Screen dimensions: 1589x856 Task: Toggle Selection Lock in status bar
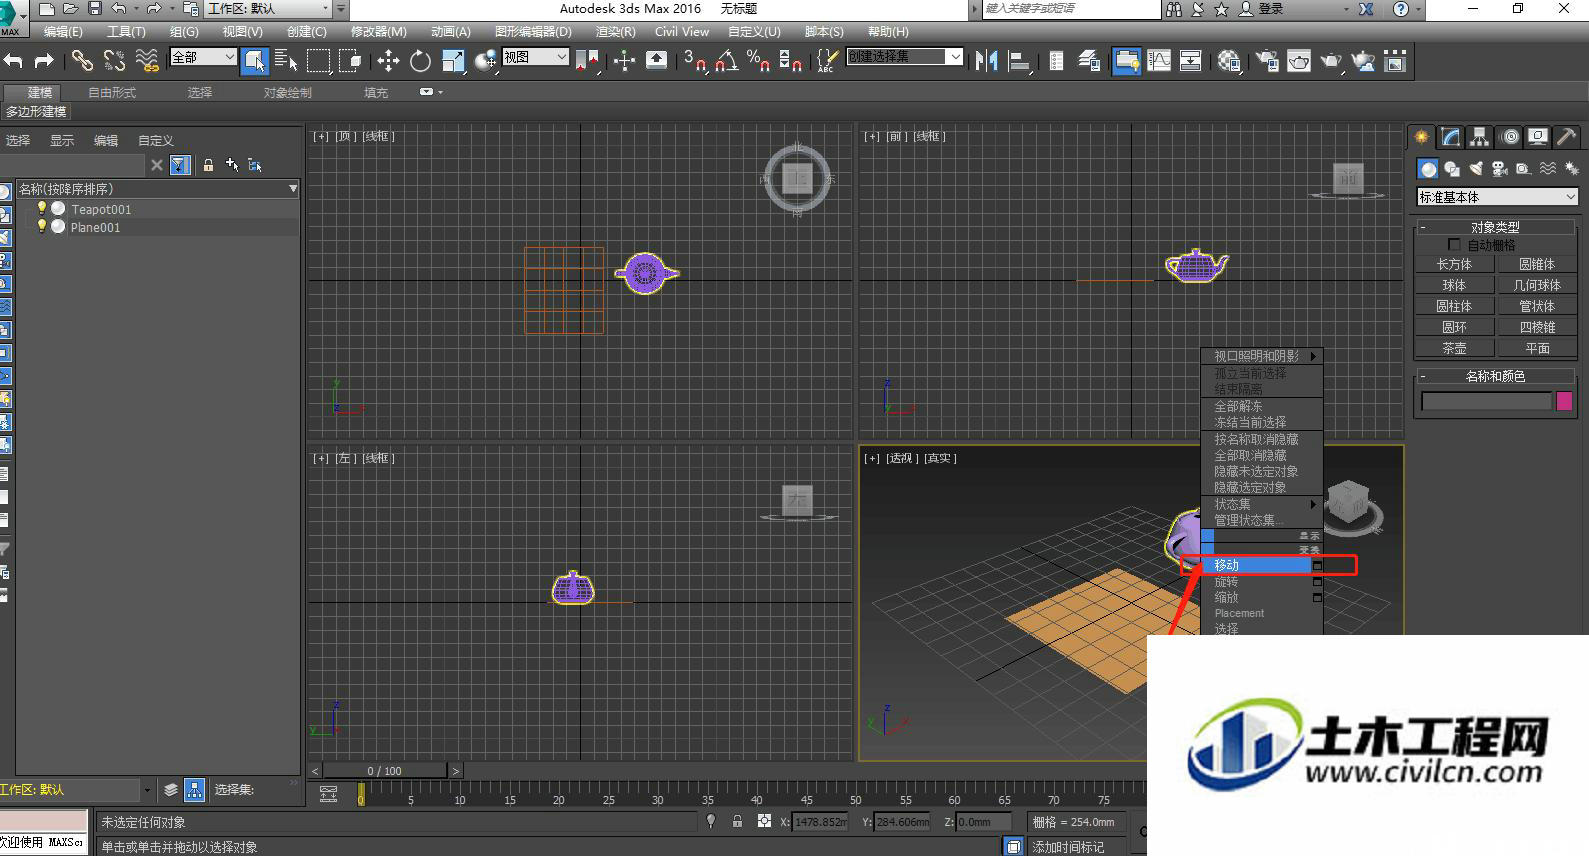pyautogui.click(x=737, y=821)
